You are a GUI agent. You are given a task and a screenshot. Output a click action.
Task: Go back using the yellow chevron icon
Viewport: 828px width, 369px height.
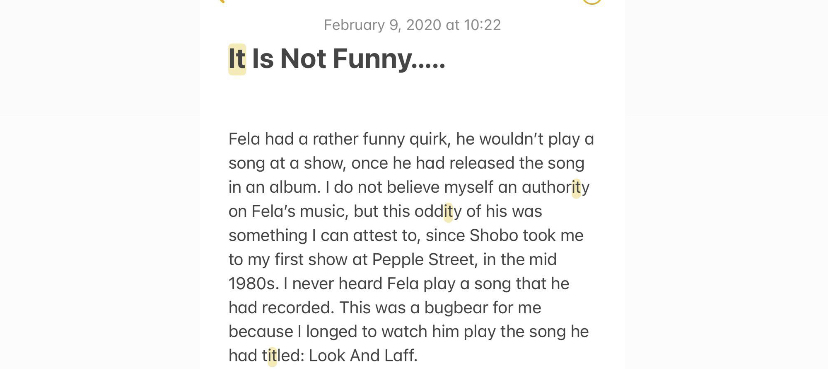point(221,1)
